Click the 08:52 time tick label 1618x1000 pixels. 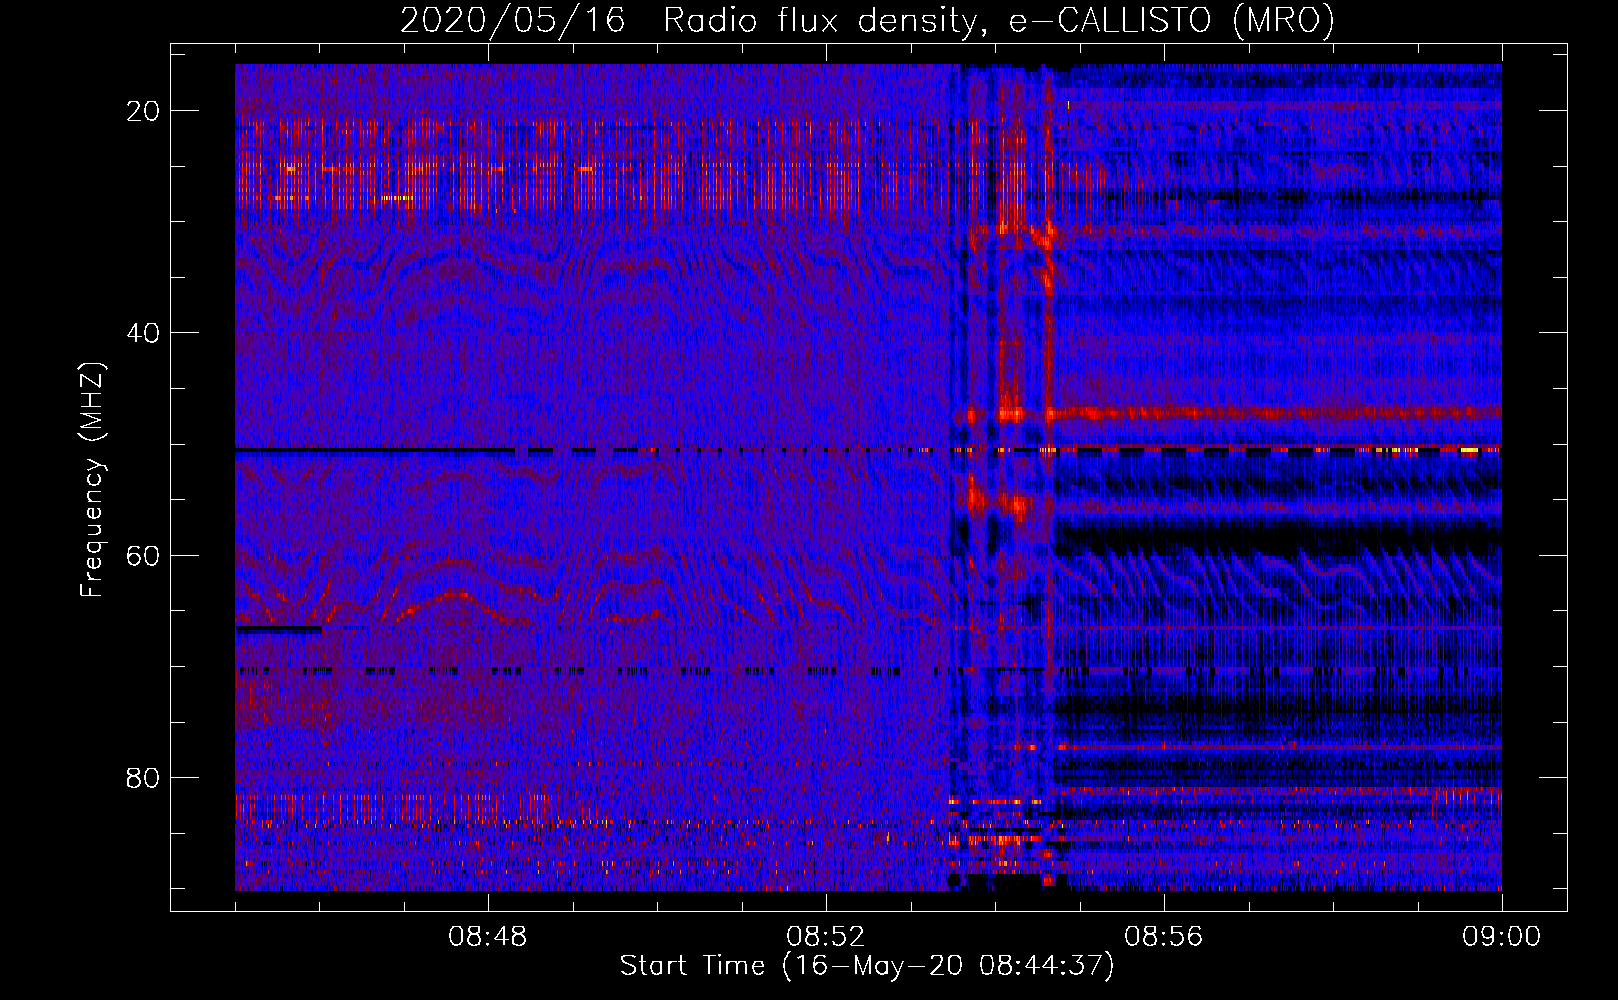[x=826, y=937]
